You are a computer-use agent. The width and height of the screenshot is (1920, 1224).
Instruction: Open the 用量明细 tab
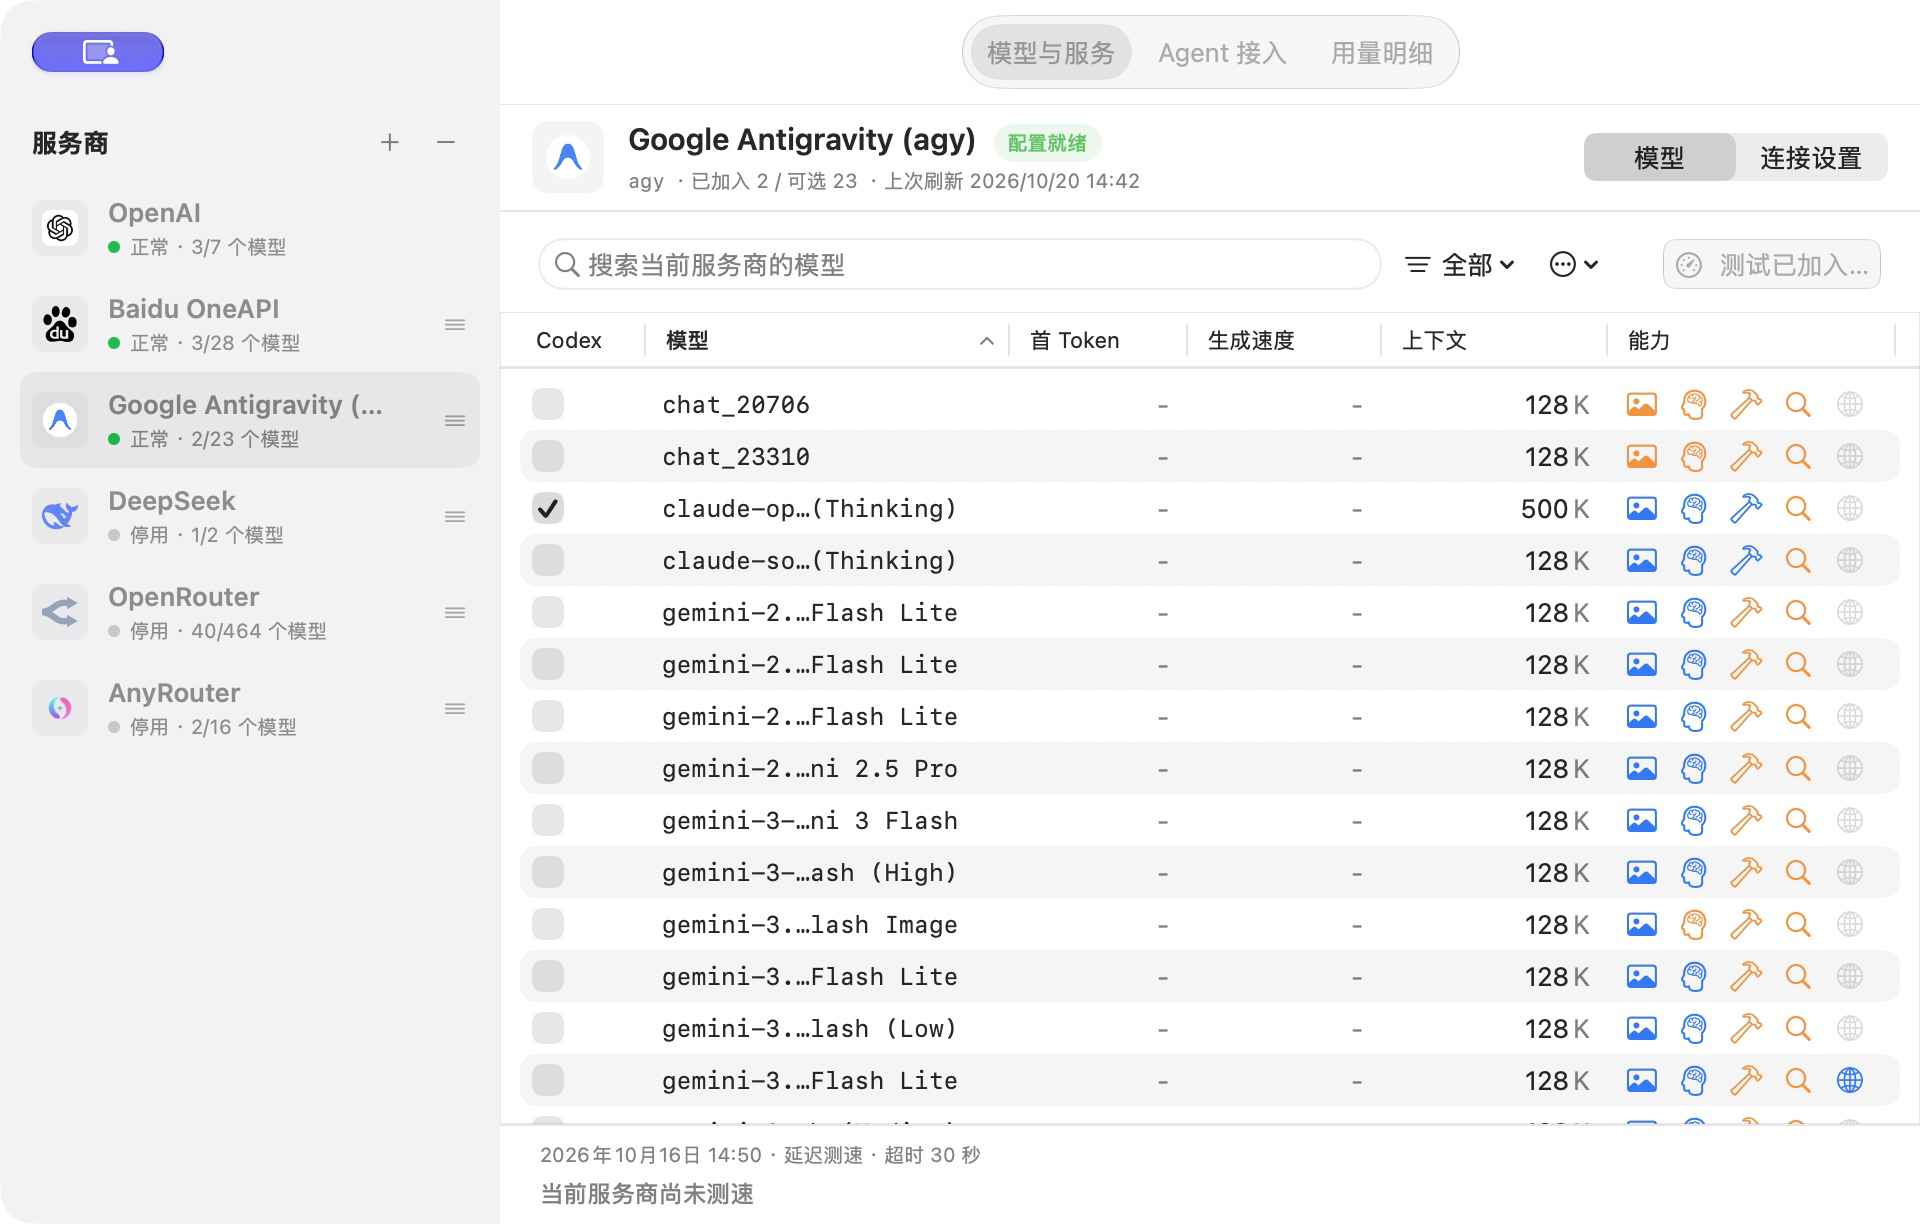point(1381,53)
